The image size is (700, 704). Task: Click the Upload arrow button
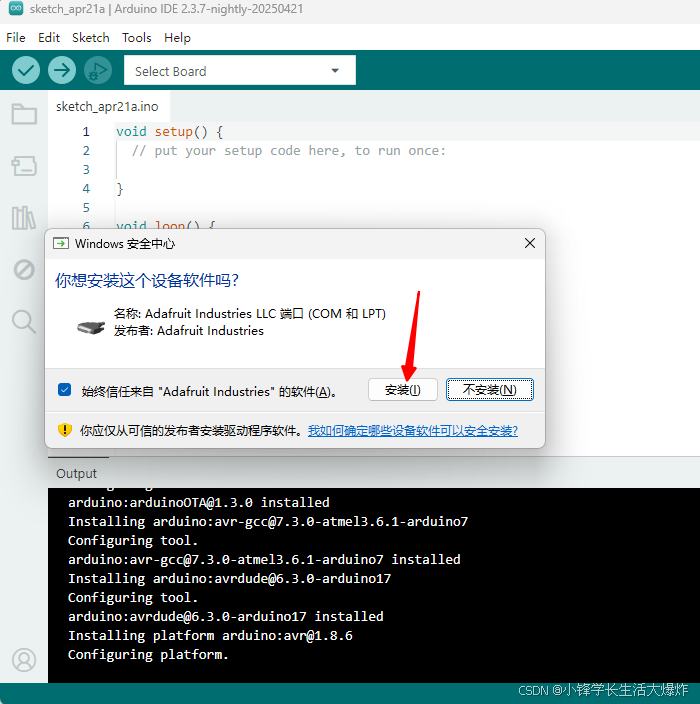click(x=62, y=70)
